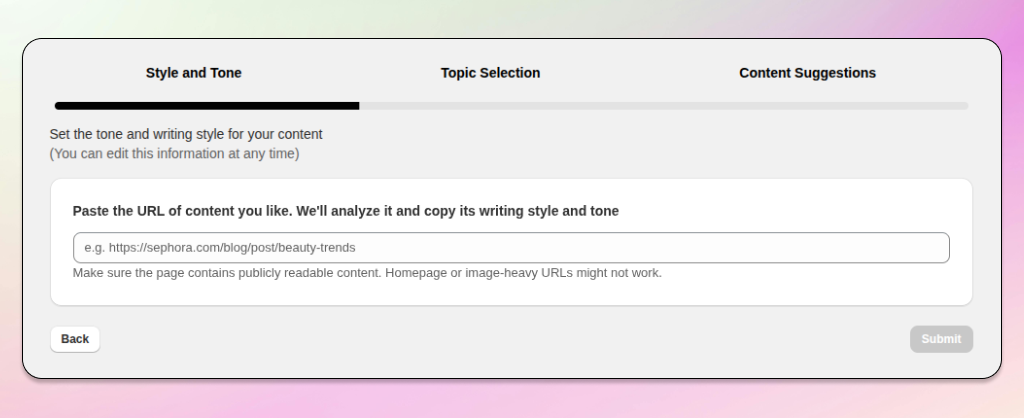
Task: Click the end of the filled progress segment
Action: pyautogui.click(x=356, y=105)
